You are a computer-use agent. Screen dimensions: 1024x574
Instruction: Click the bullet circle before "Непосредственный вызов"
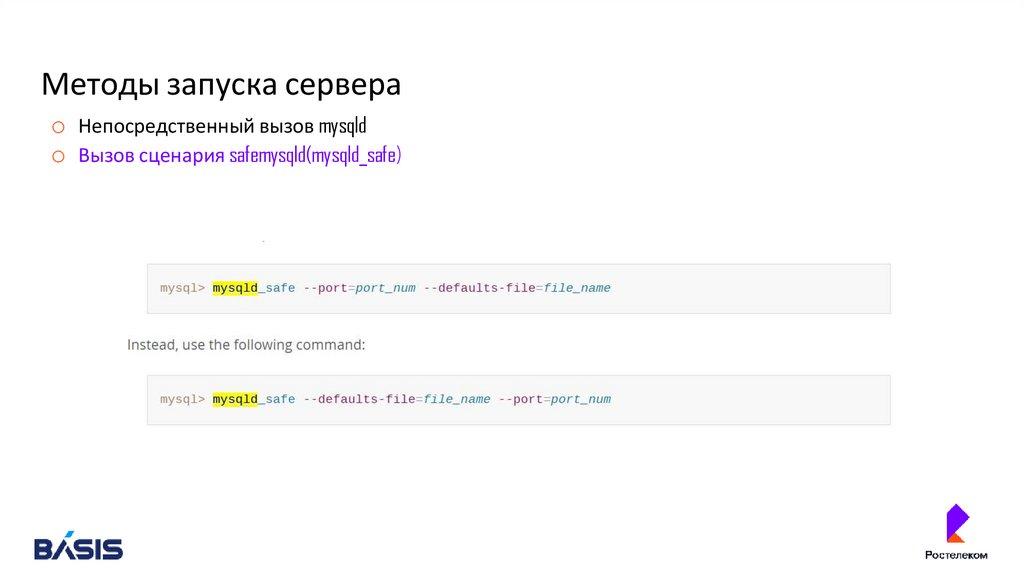[x=58, y=127]
